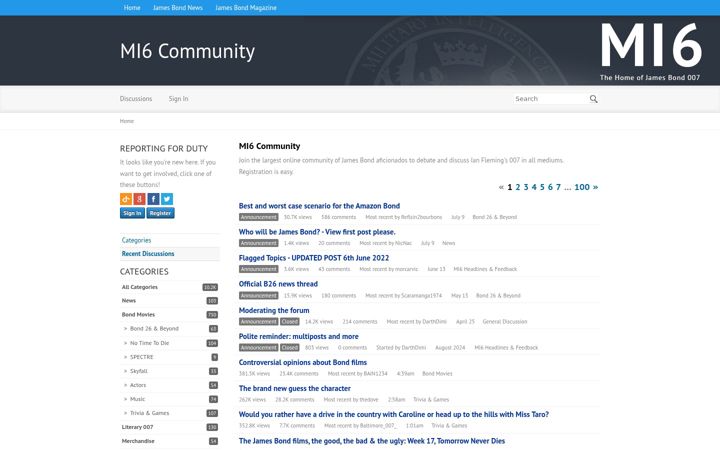720x450 pixels.
Task: Open the Actors subcategory
Action: [x=138, y=385]
